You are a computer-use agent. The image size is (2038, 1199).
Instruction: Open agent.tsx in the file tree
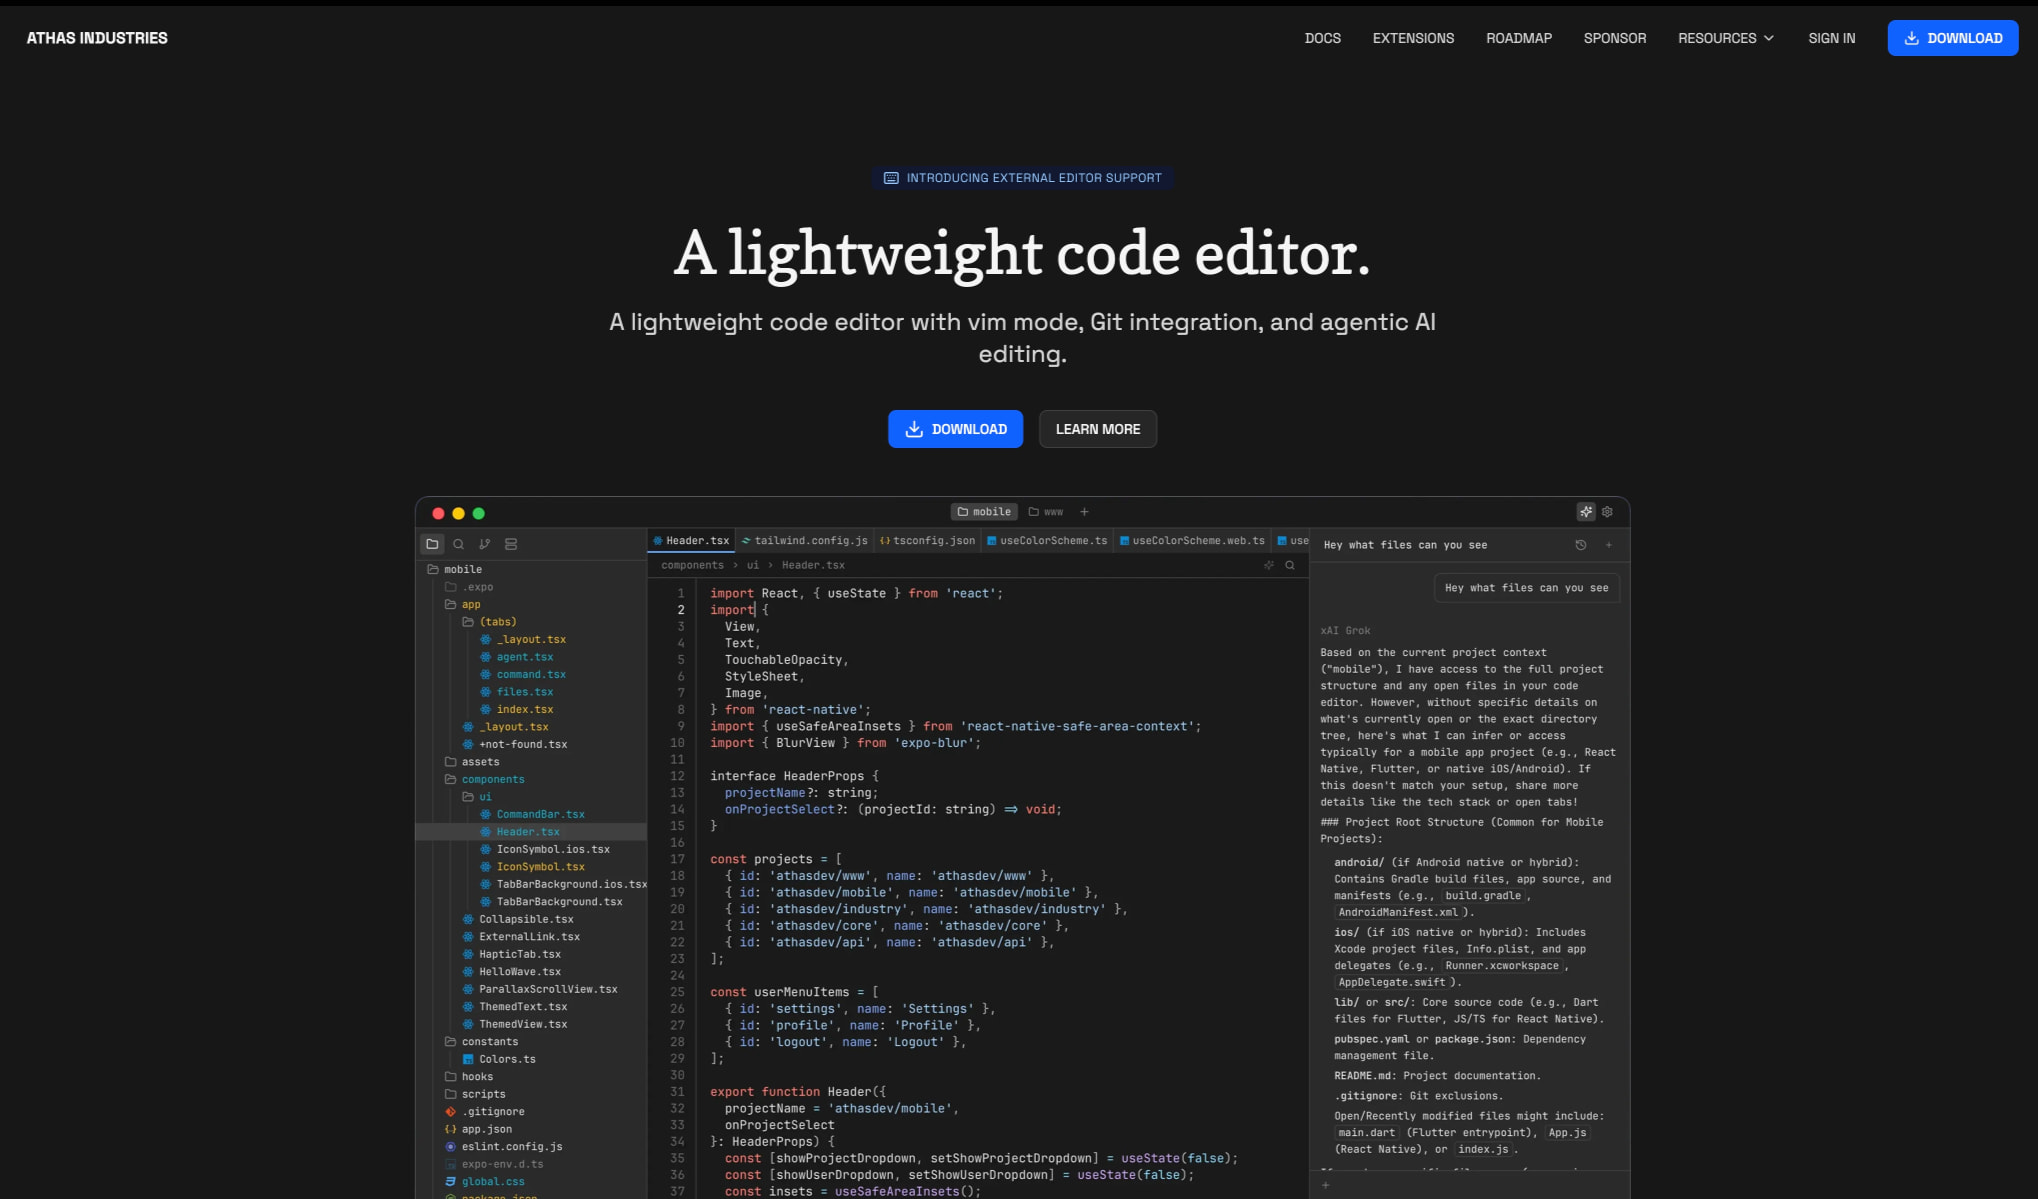point(516,657)
